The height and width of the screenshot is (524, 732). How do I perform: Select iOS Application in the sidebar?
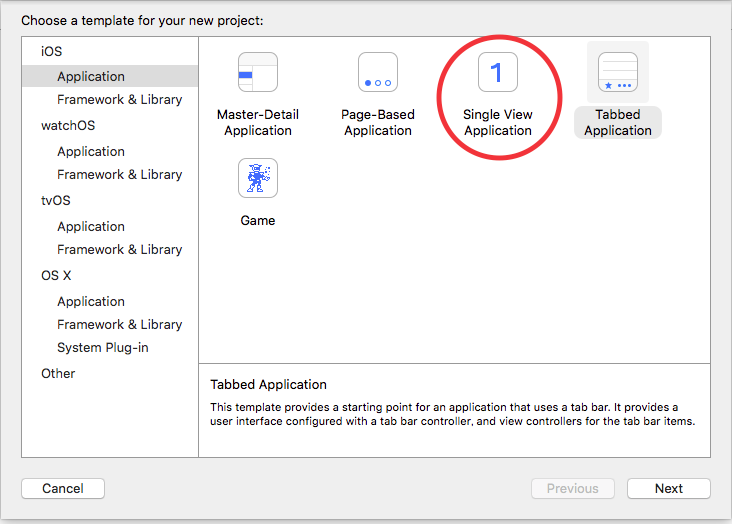[110, 76]
